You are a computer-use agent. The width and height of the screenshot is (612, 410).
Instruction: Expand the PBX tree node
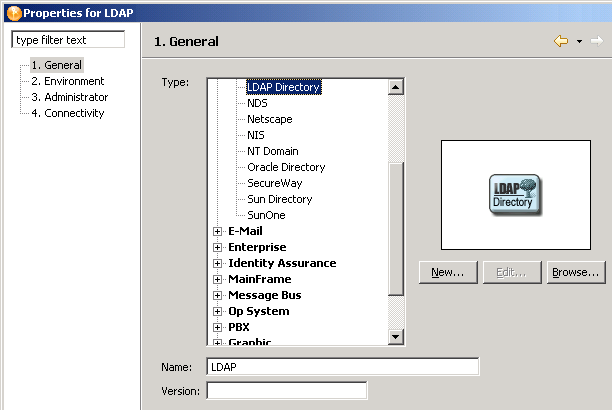coord(217,328)
